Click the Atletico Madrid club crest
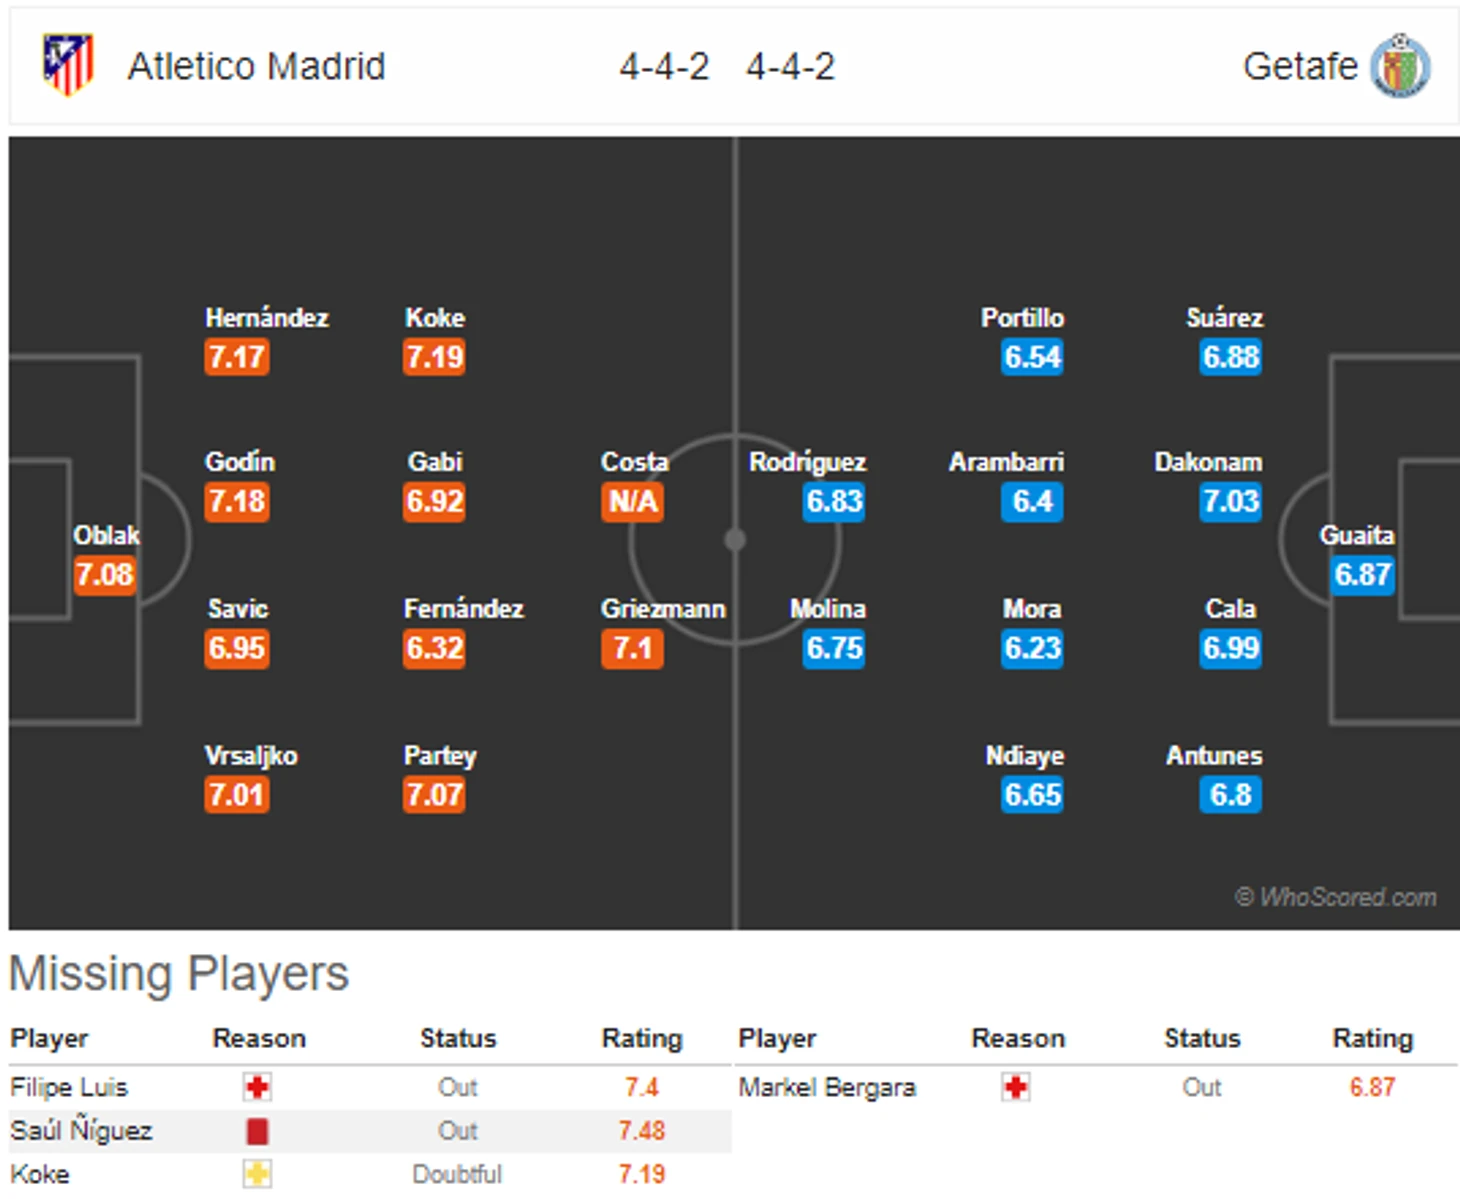1460x1199 pixels. [68, 65]
